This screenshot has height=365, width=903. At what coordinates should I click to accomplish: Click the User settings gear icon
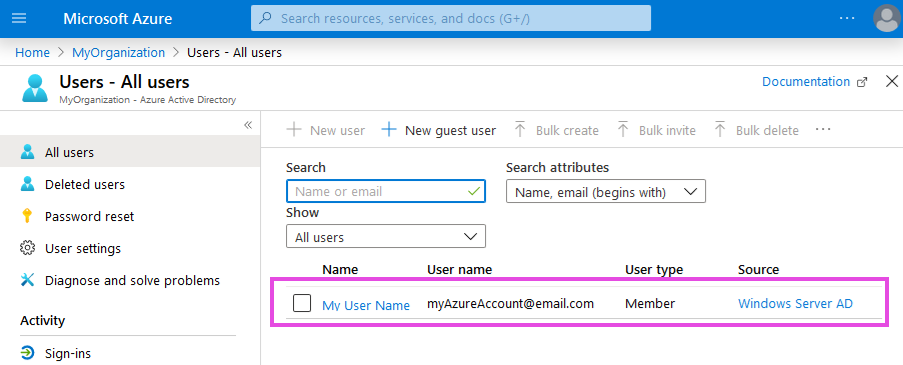(x=27, y=248)
